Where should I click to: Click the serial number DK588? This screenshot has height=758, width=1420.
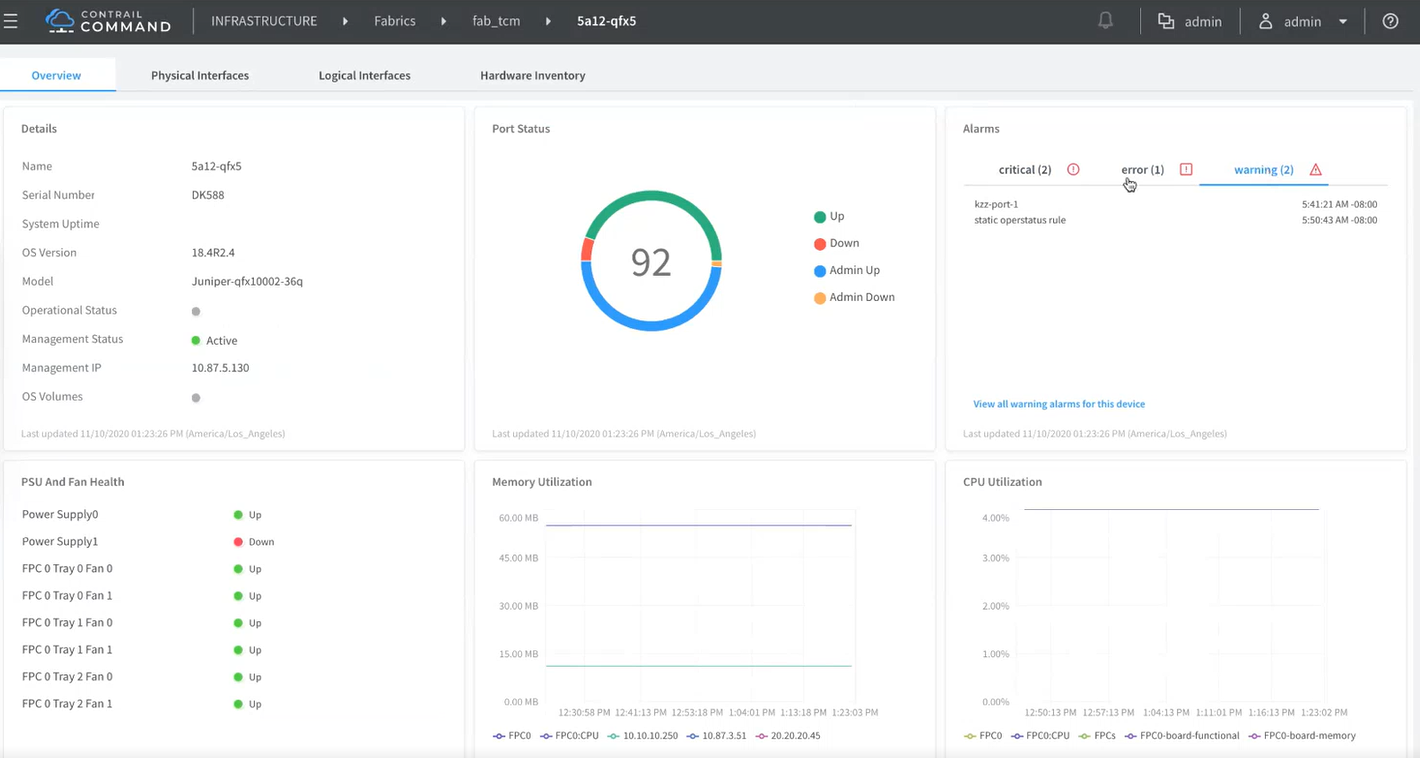coord(208,195)
